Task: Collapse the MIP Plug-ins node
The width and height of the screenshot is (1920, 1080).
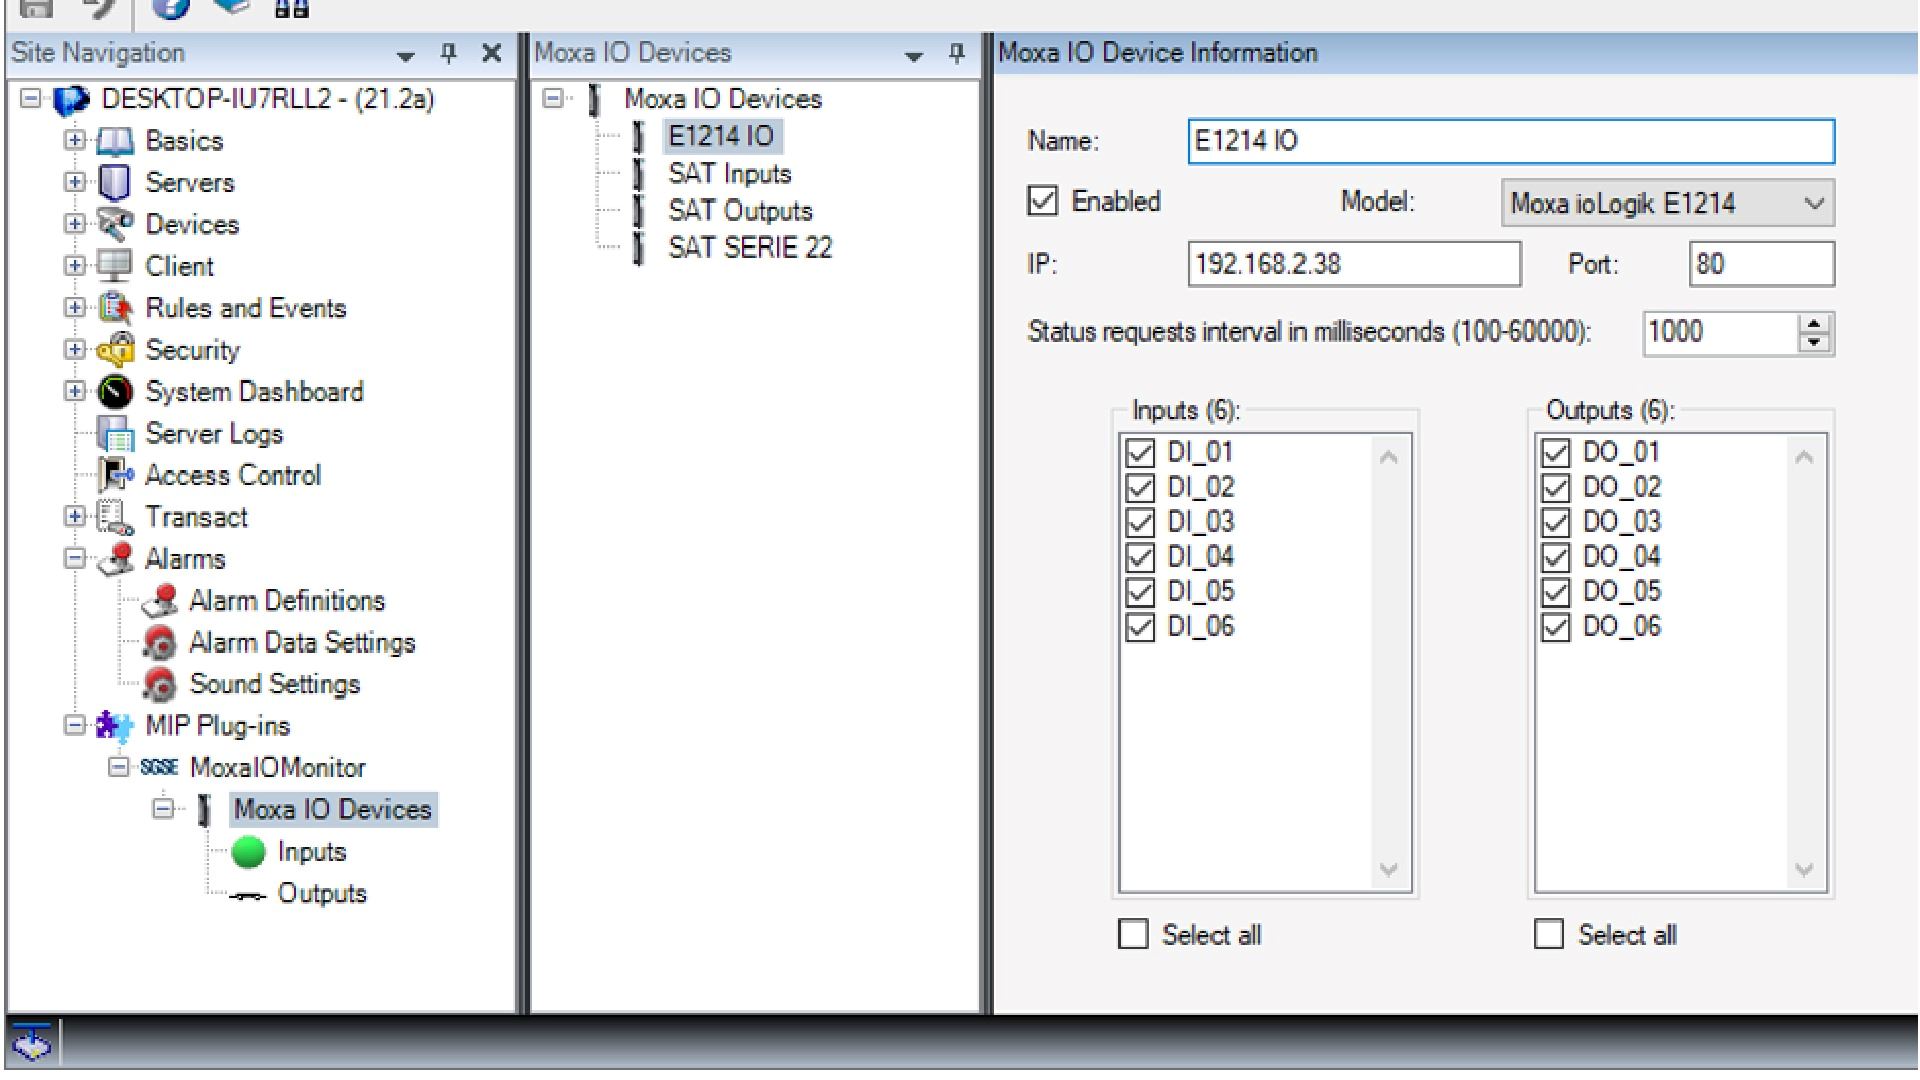Action: (75, 725)
